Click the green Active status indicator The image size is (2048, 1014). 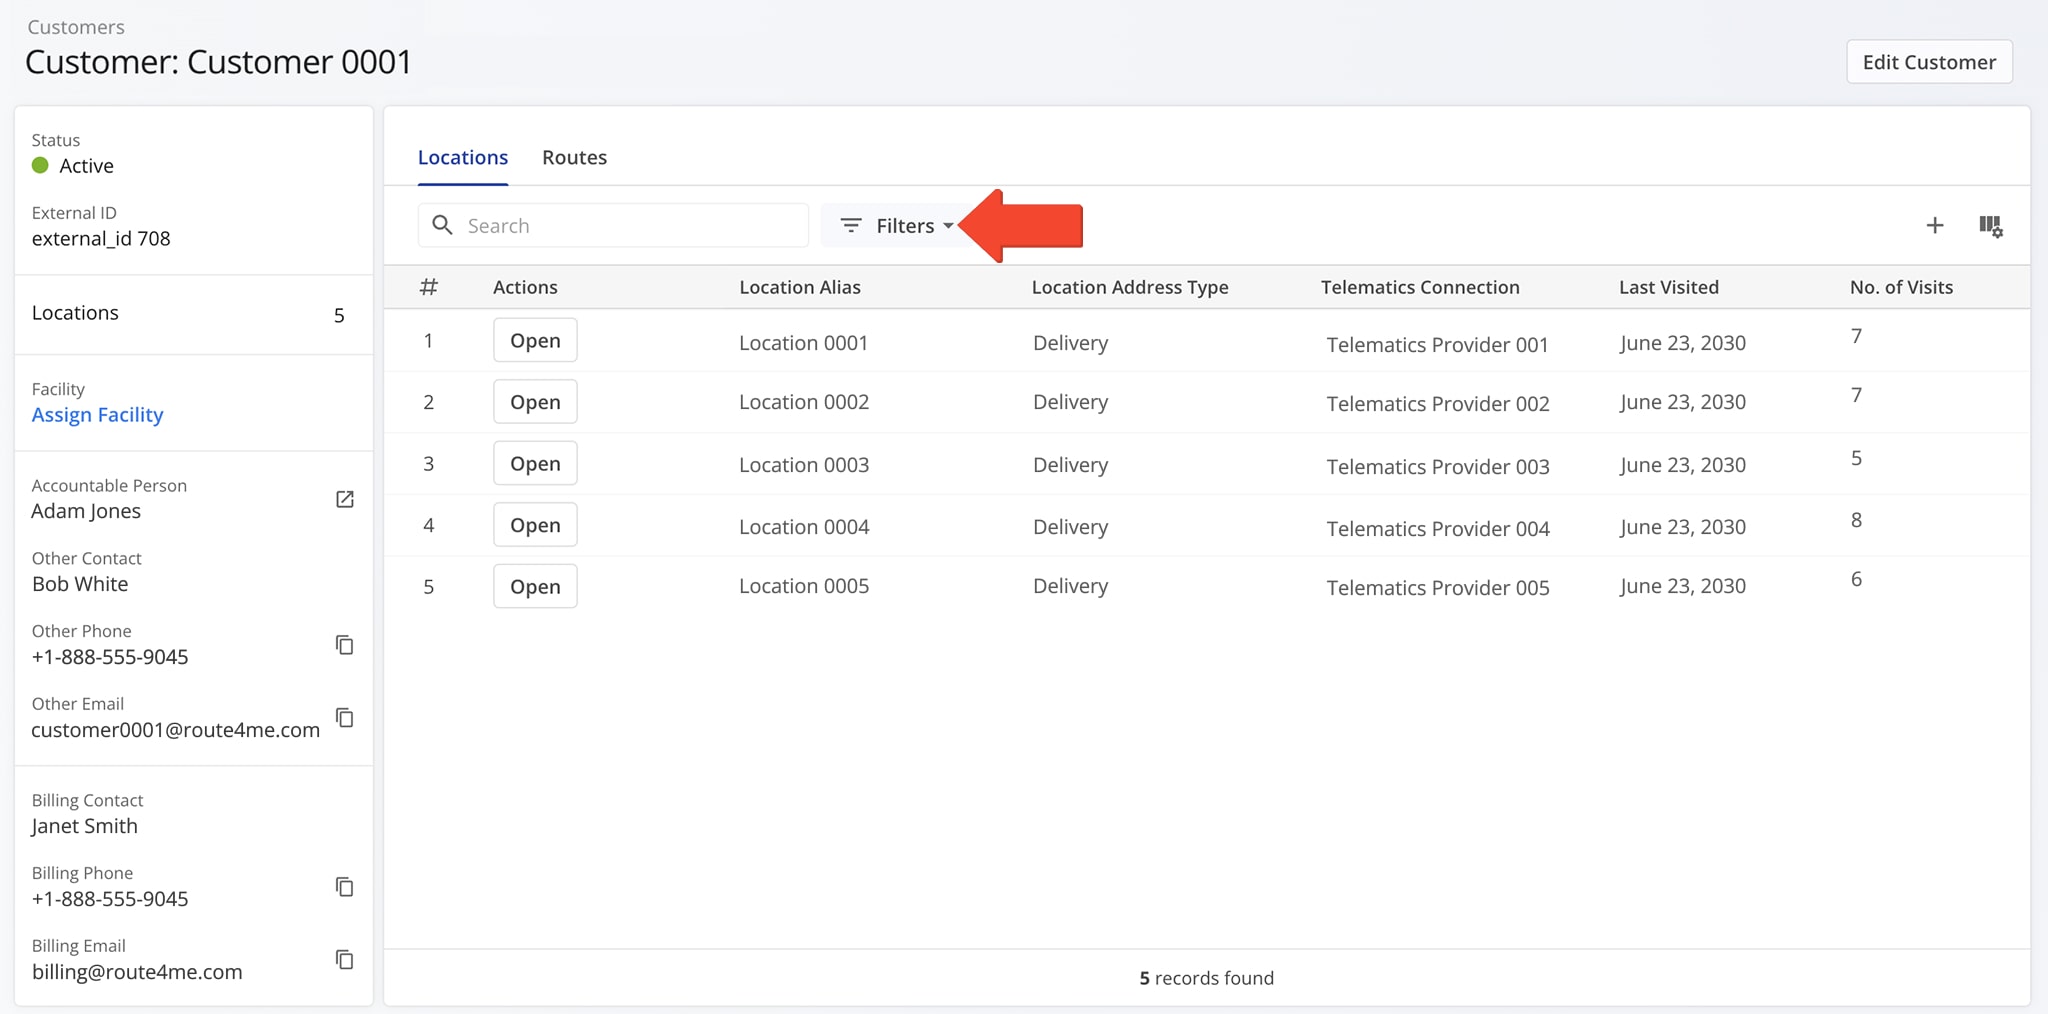[41, 165]
